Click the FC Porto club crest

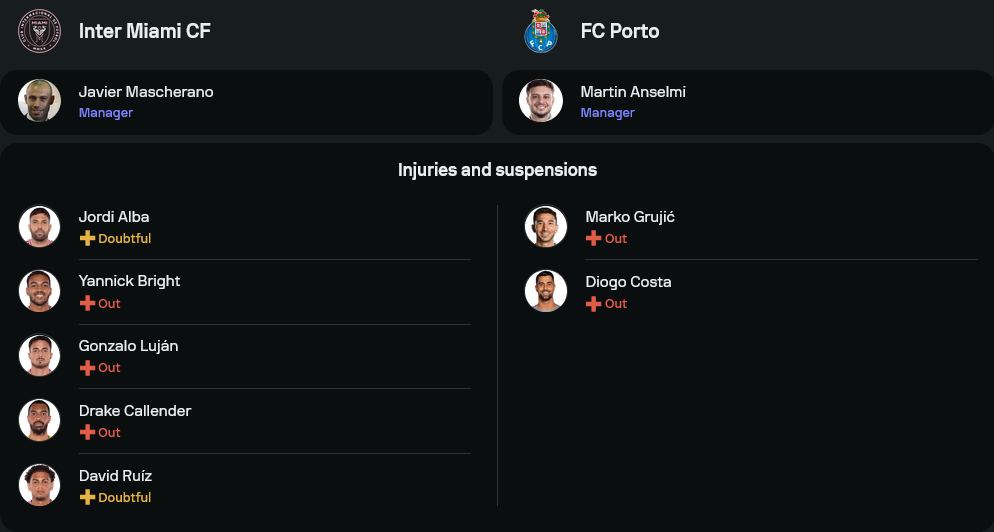541,31
